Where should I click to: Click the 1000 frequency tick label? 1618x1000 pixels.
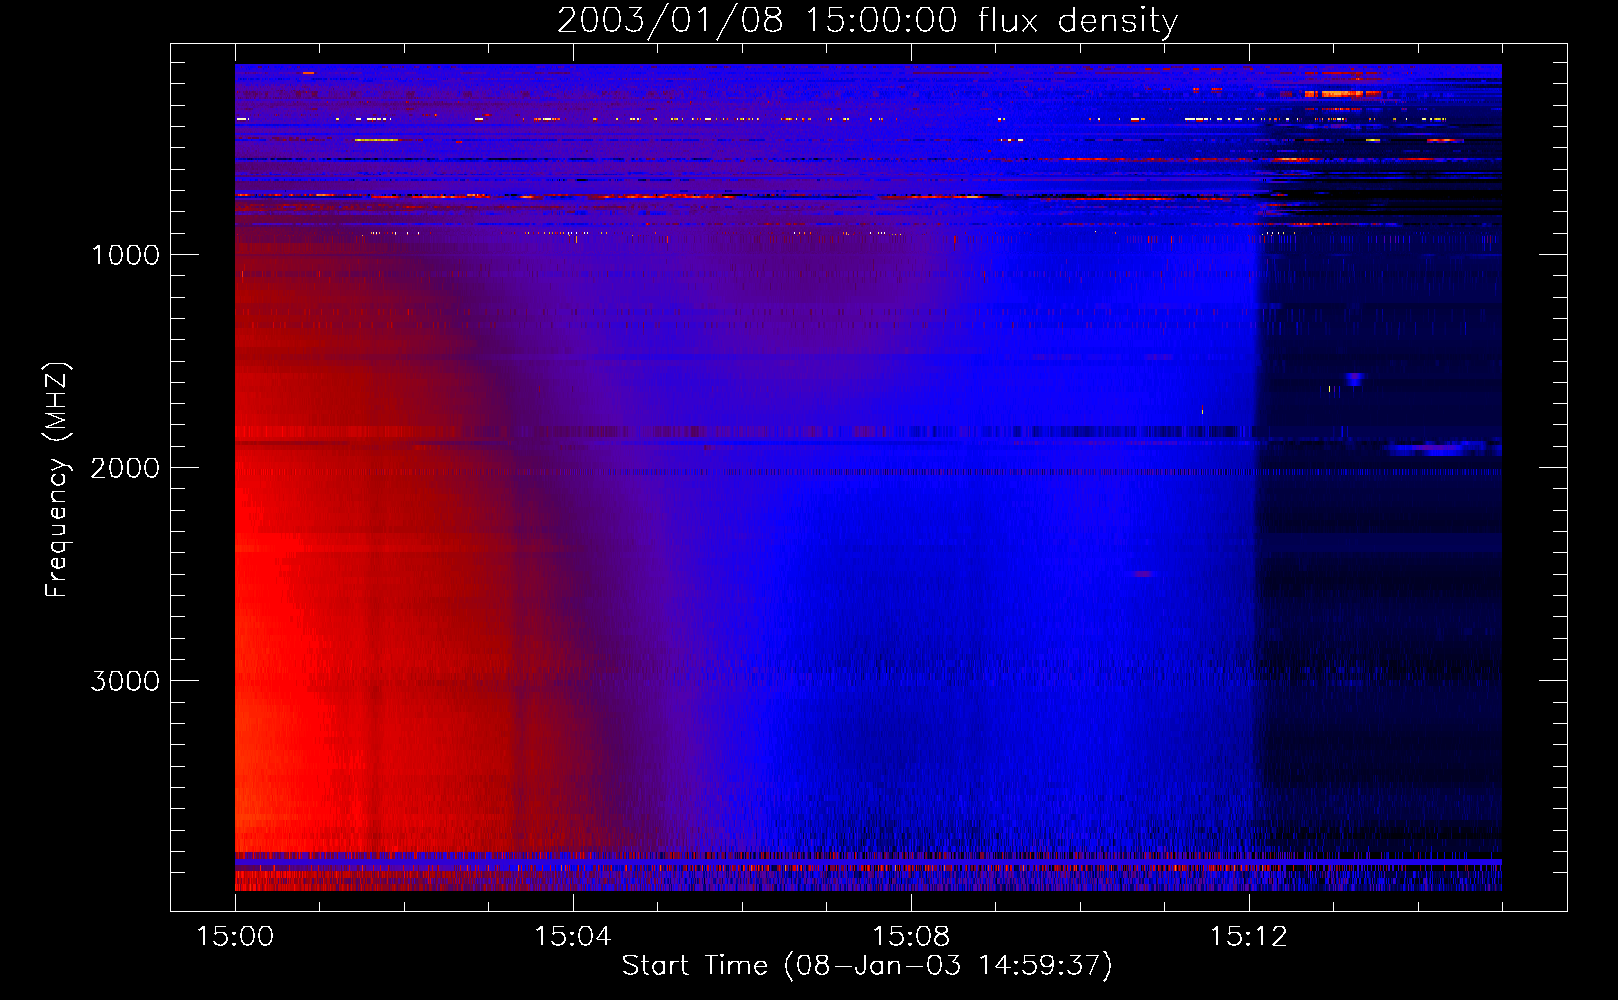pos(125,255)
